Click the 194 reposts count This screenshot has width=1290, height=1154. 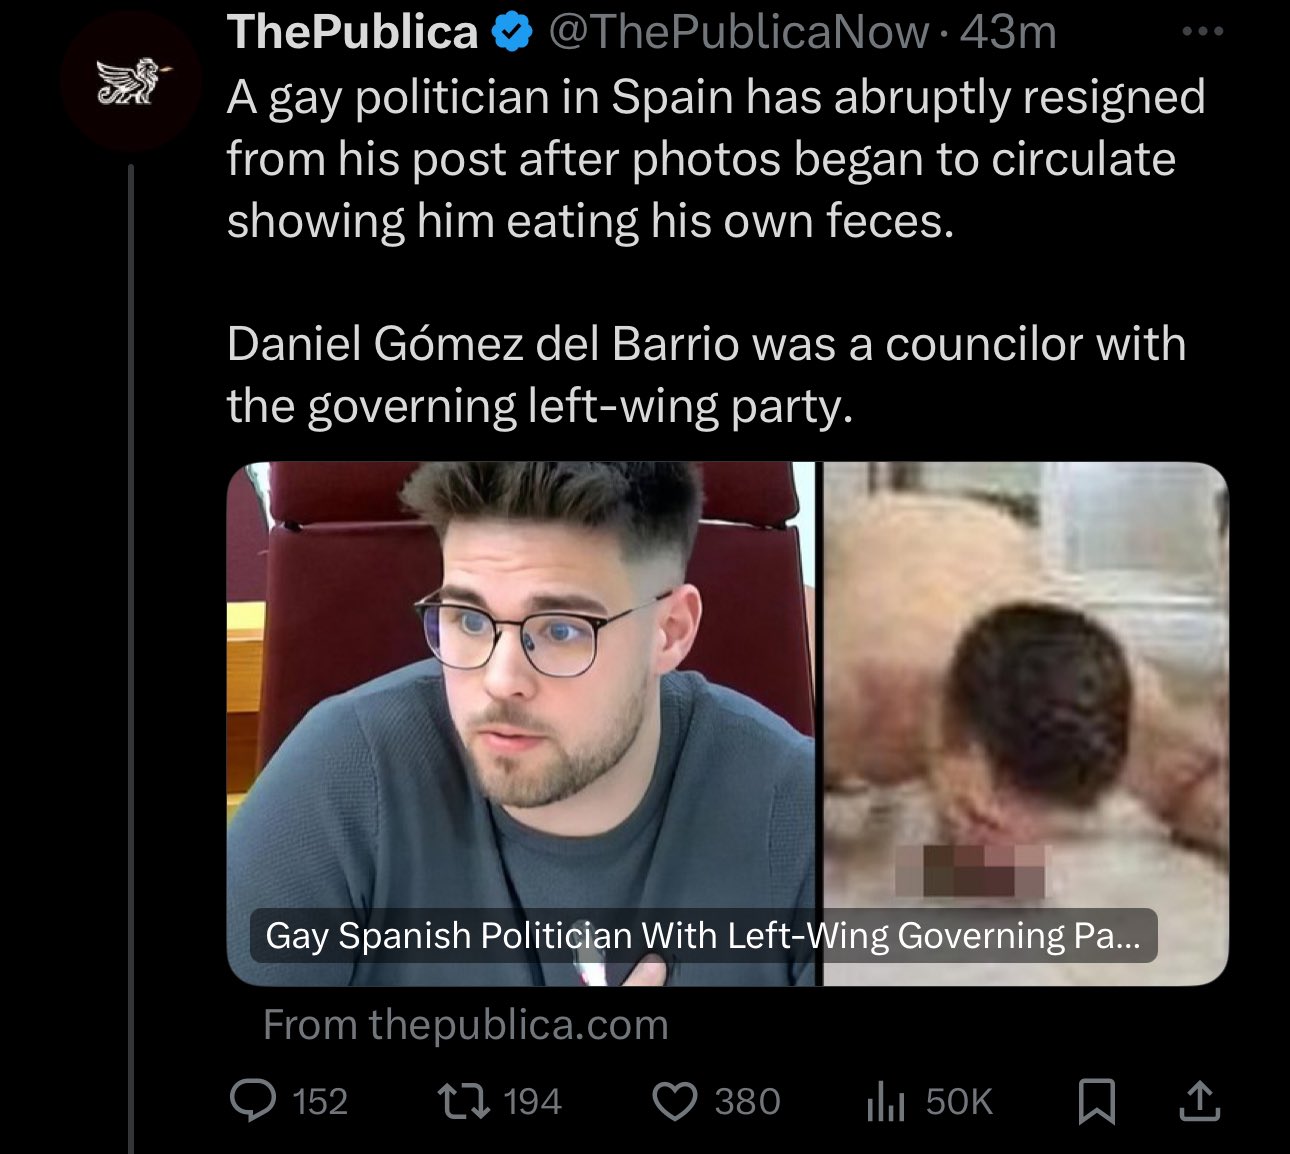532,1102
